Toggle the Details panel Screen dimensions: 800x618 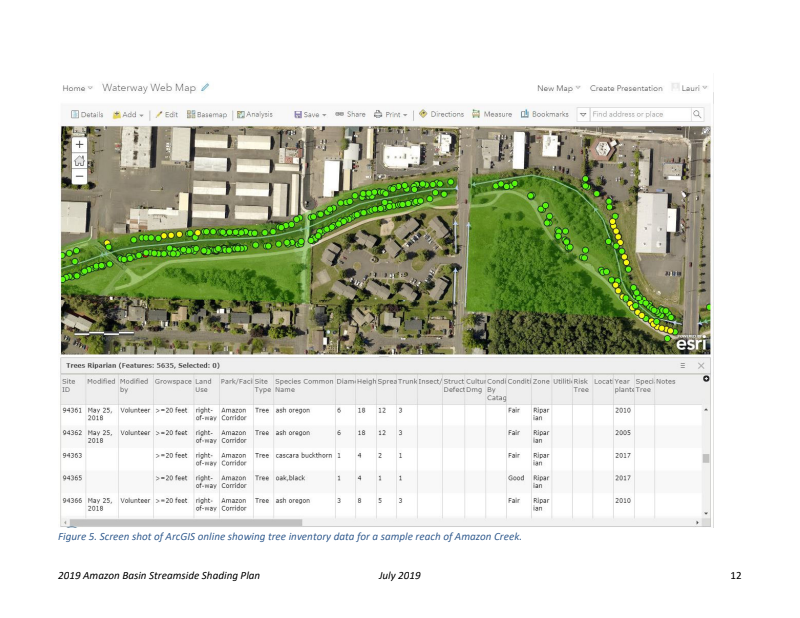pyautogui.click(x=87, y=114)
